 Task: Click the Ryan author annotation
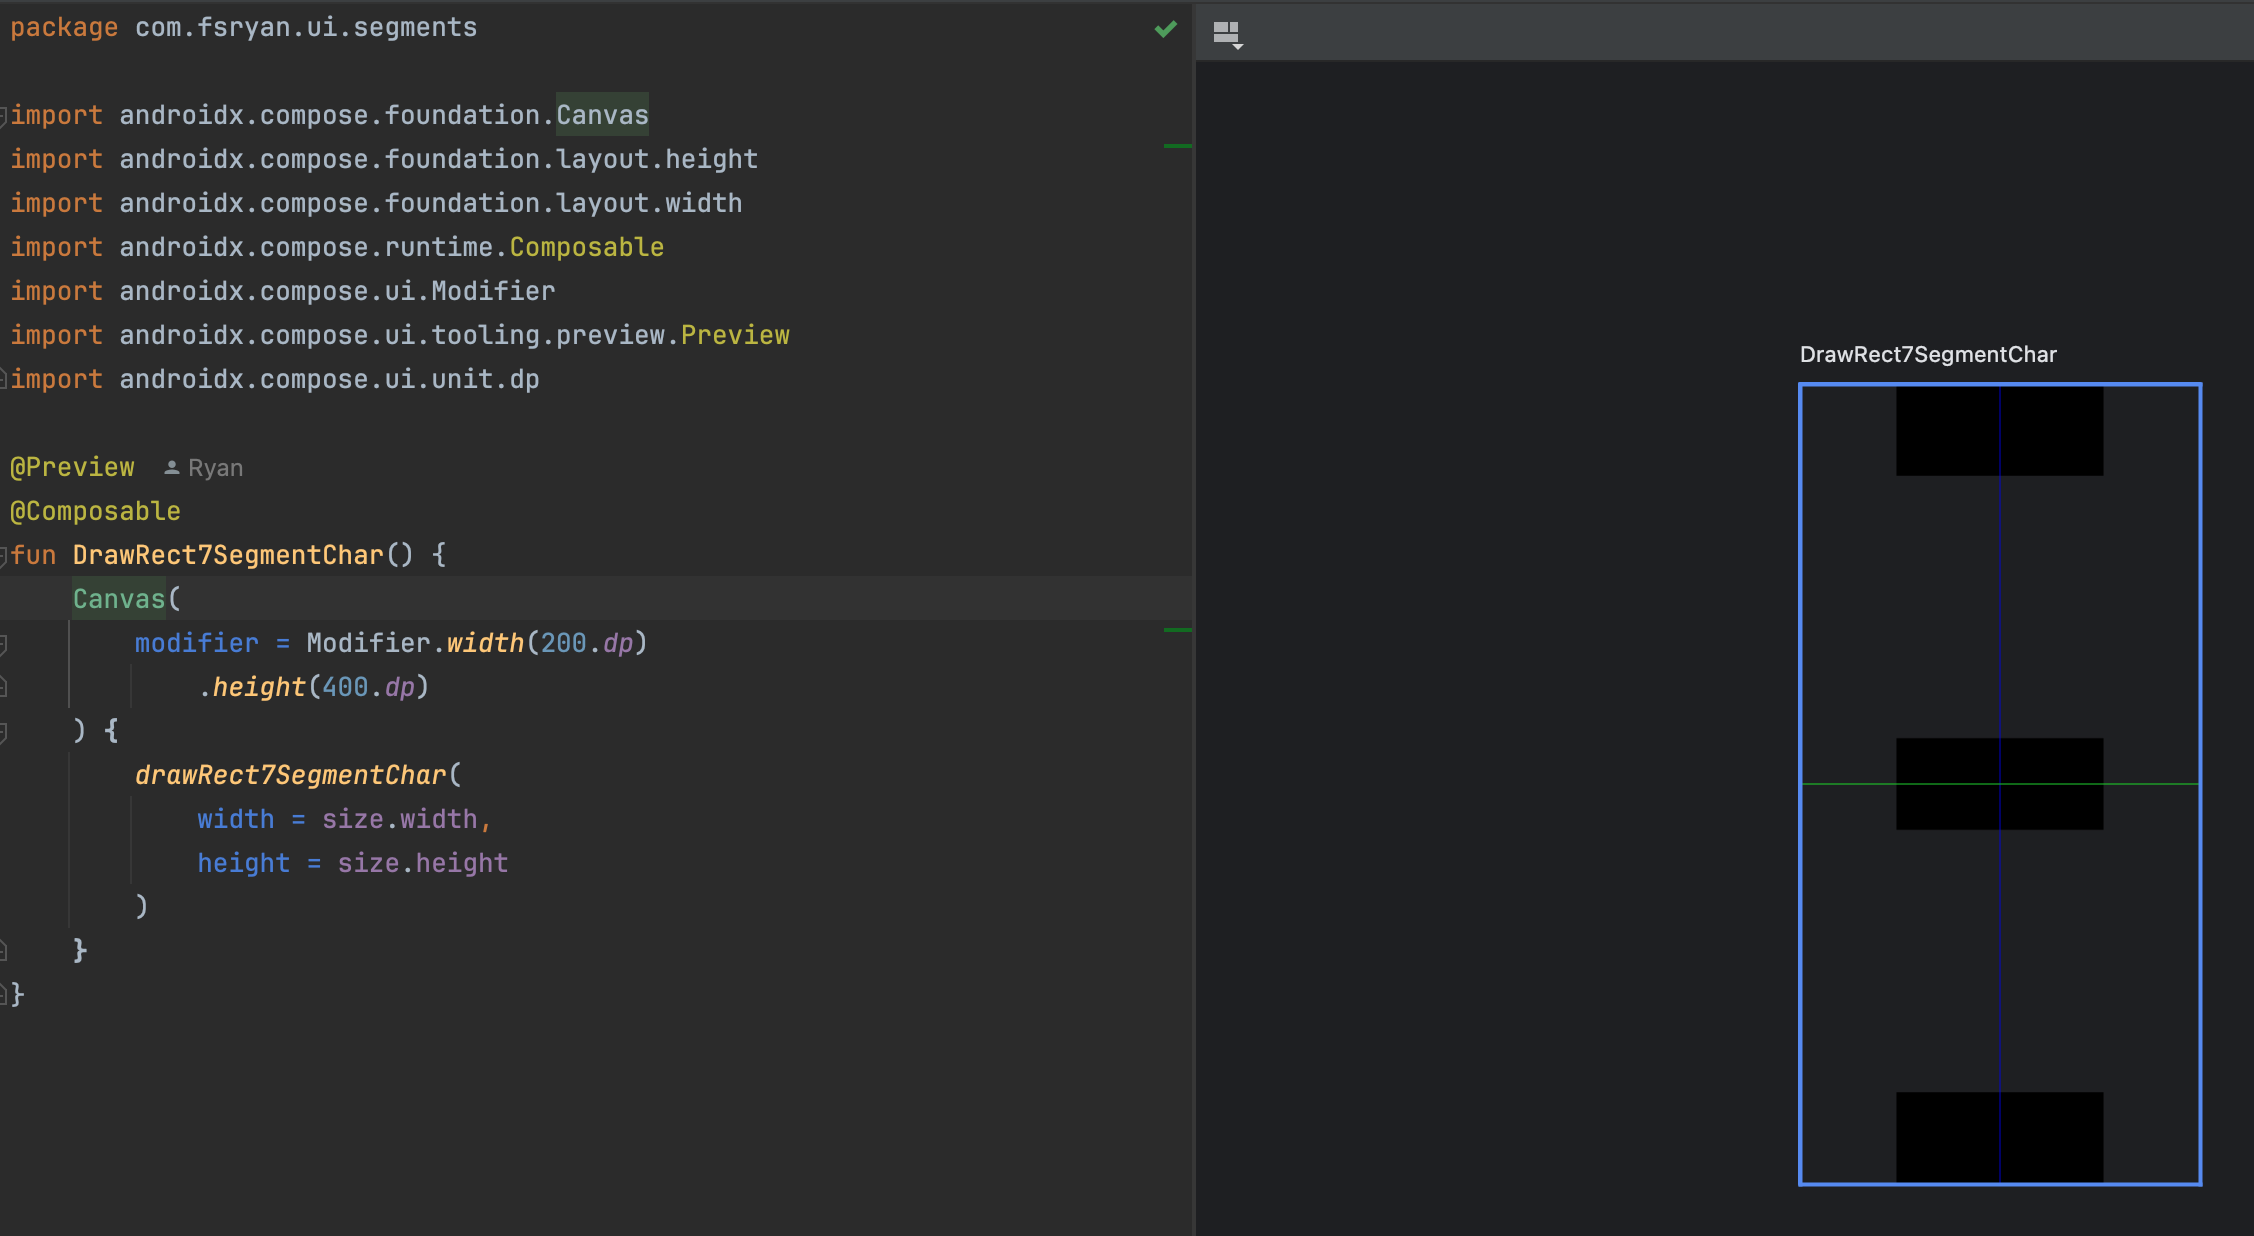pos(215,468)
